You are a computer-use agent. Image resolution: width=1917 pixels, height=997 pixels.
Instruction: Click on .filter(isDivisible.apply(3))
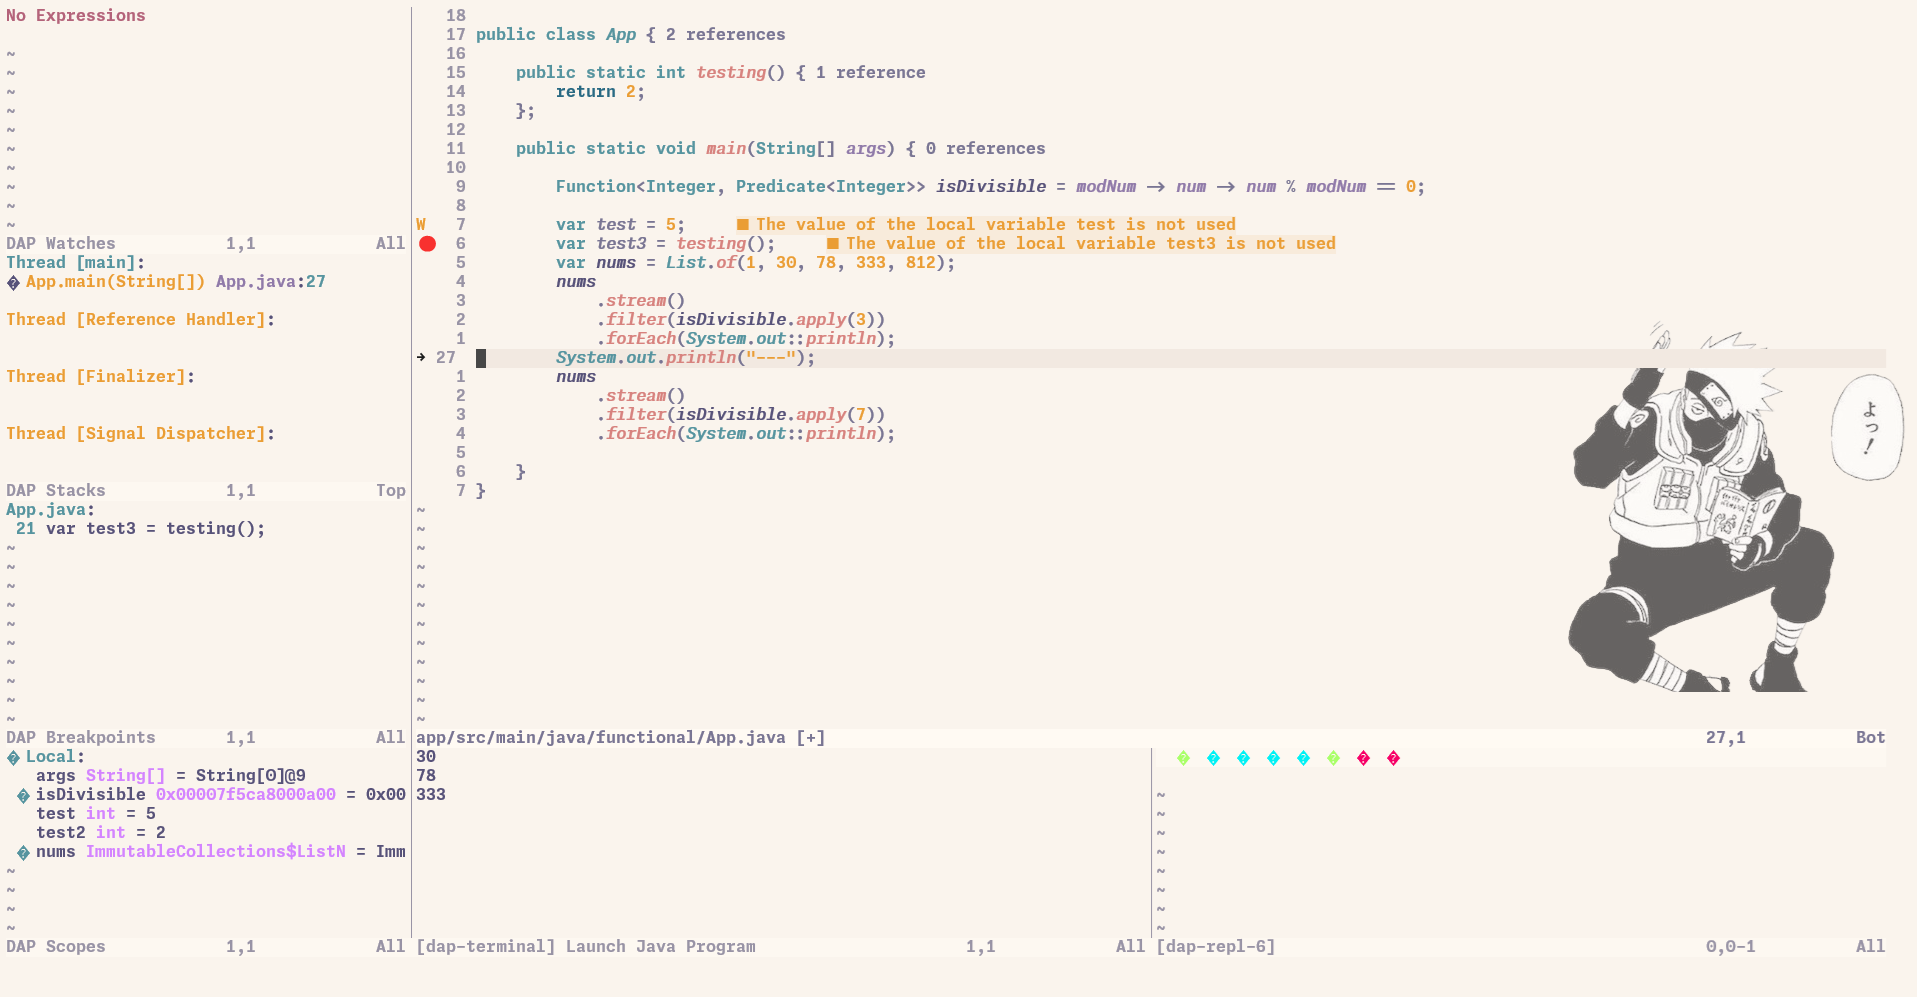click(x=741, y=319)
